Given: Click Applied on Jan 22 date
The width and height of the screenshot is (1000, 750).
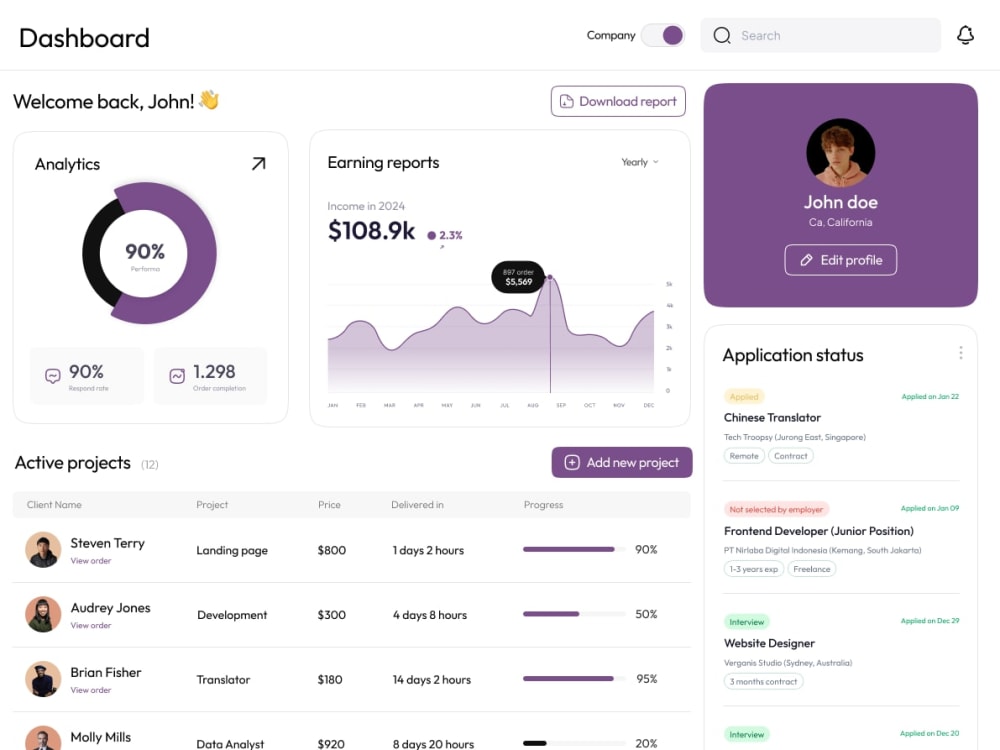Looking at the screenshot, I should click(930, 397).
